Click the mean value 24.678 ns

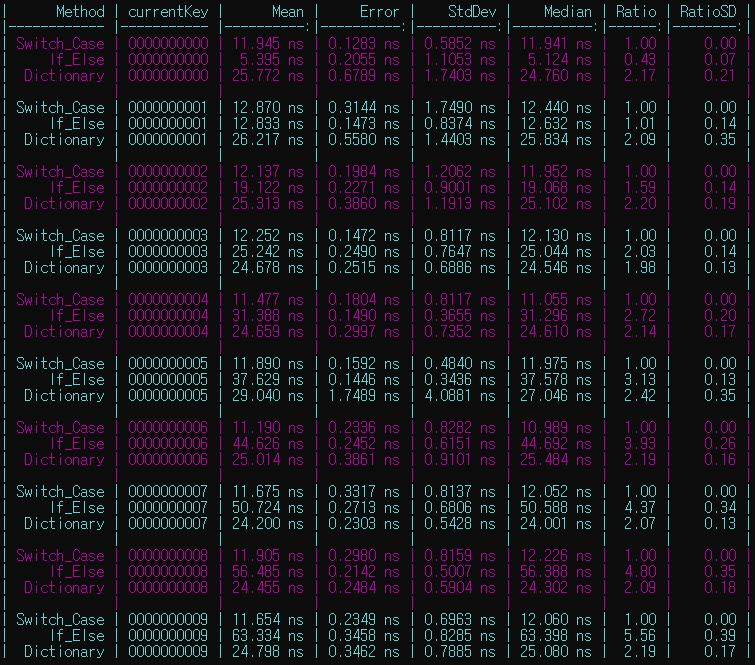(268, 268)
